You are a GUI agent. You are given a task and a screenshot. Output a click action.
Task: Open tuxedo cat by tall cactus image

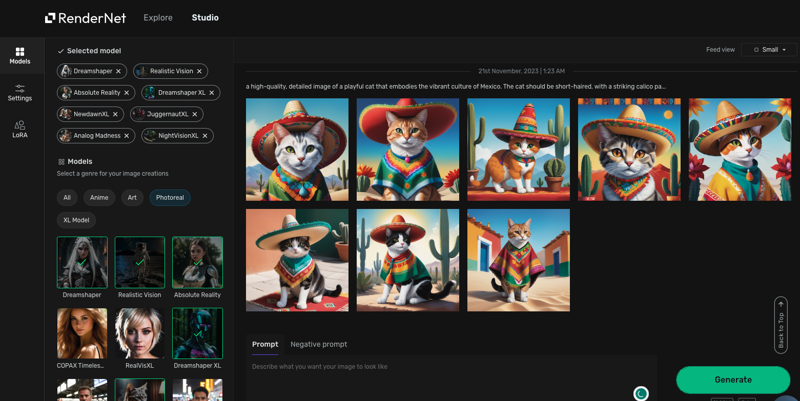pos(408,260)
